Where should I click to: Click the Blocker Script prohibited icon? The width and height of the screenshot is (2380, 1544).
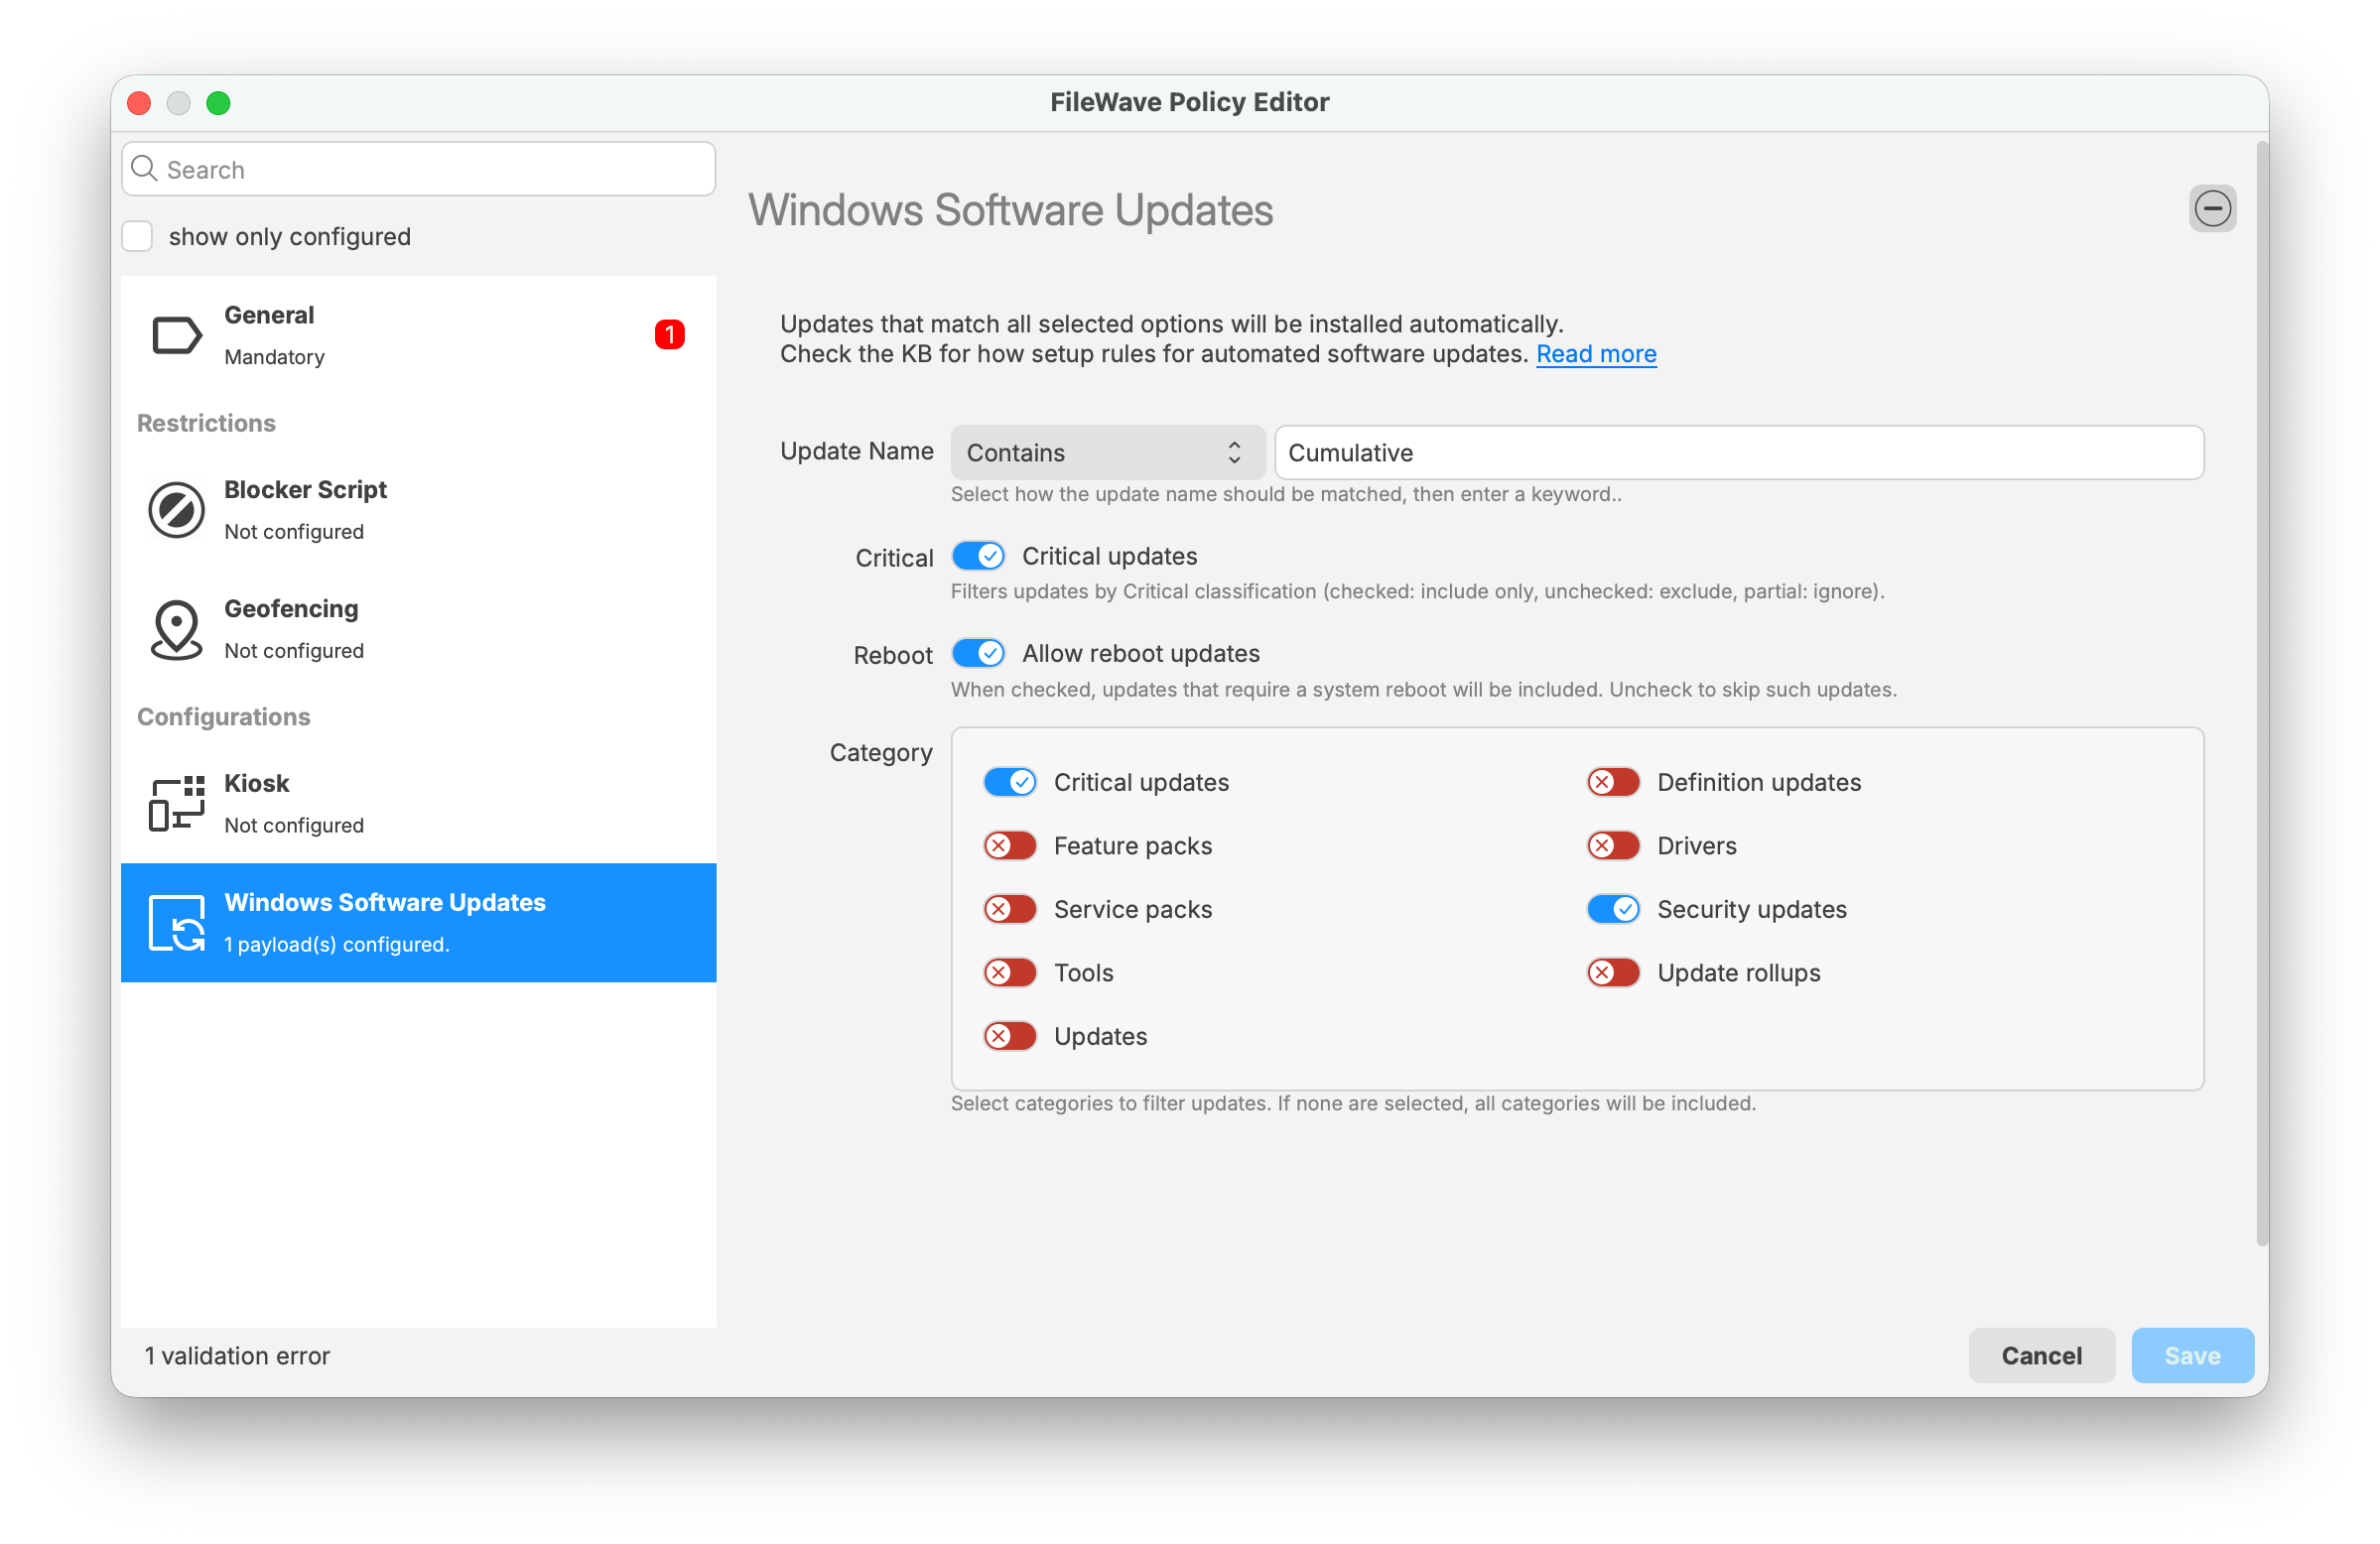(176, 510)
